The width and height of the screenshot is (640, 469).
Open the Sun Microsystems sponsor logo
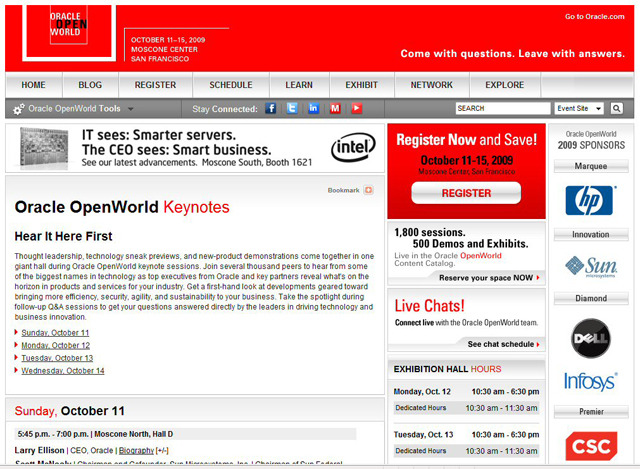point(591,267)
